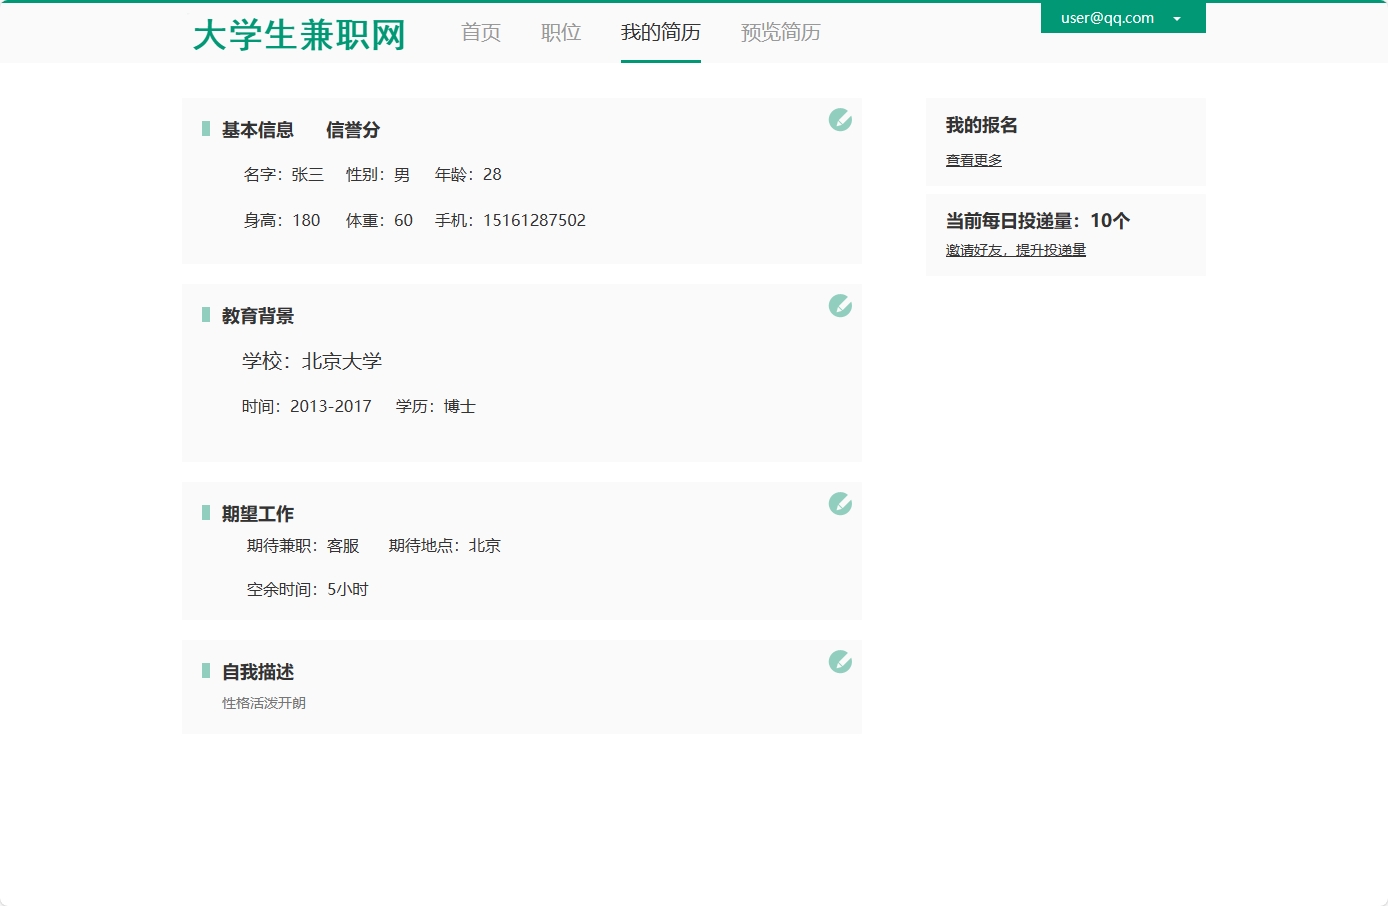Click the phone number 15161287502
This screenshot has height=906, width=1388.
point(534,220)
